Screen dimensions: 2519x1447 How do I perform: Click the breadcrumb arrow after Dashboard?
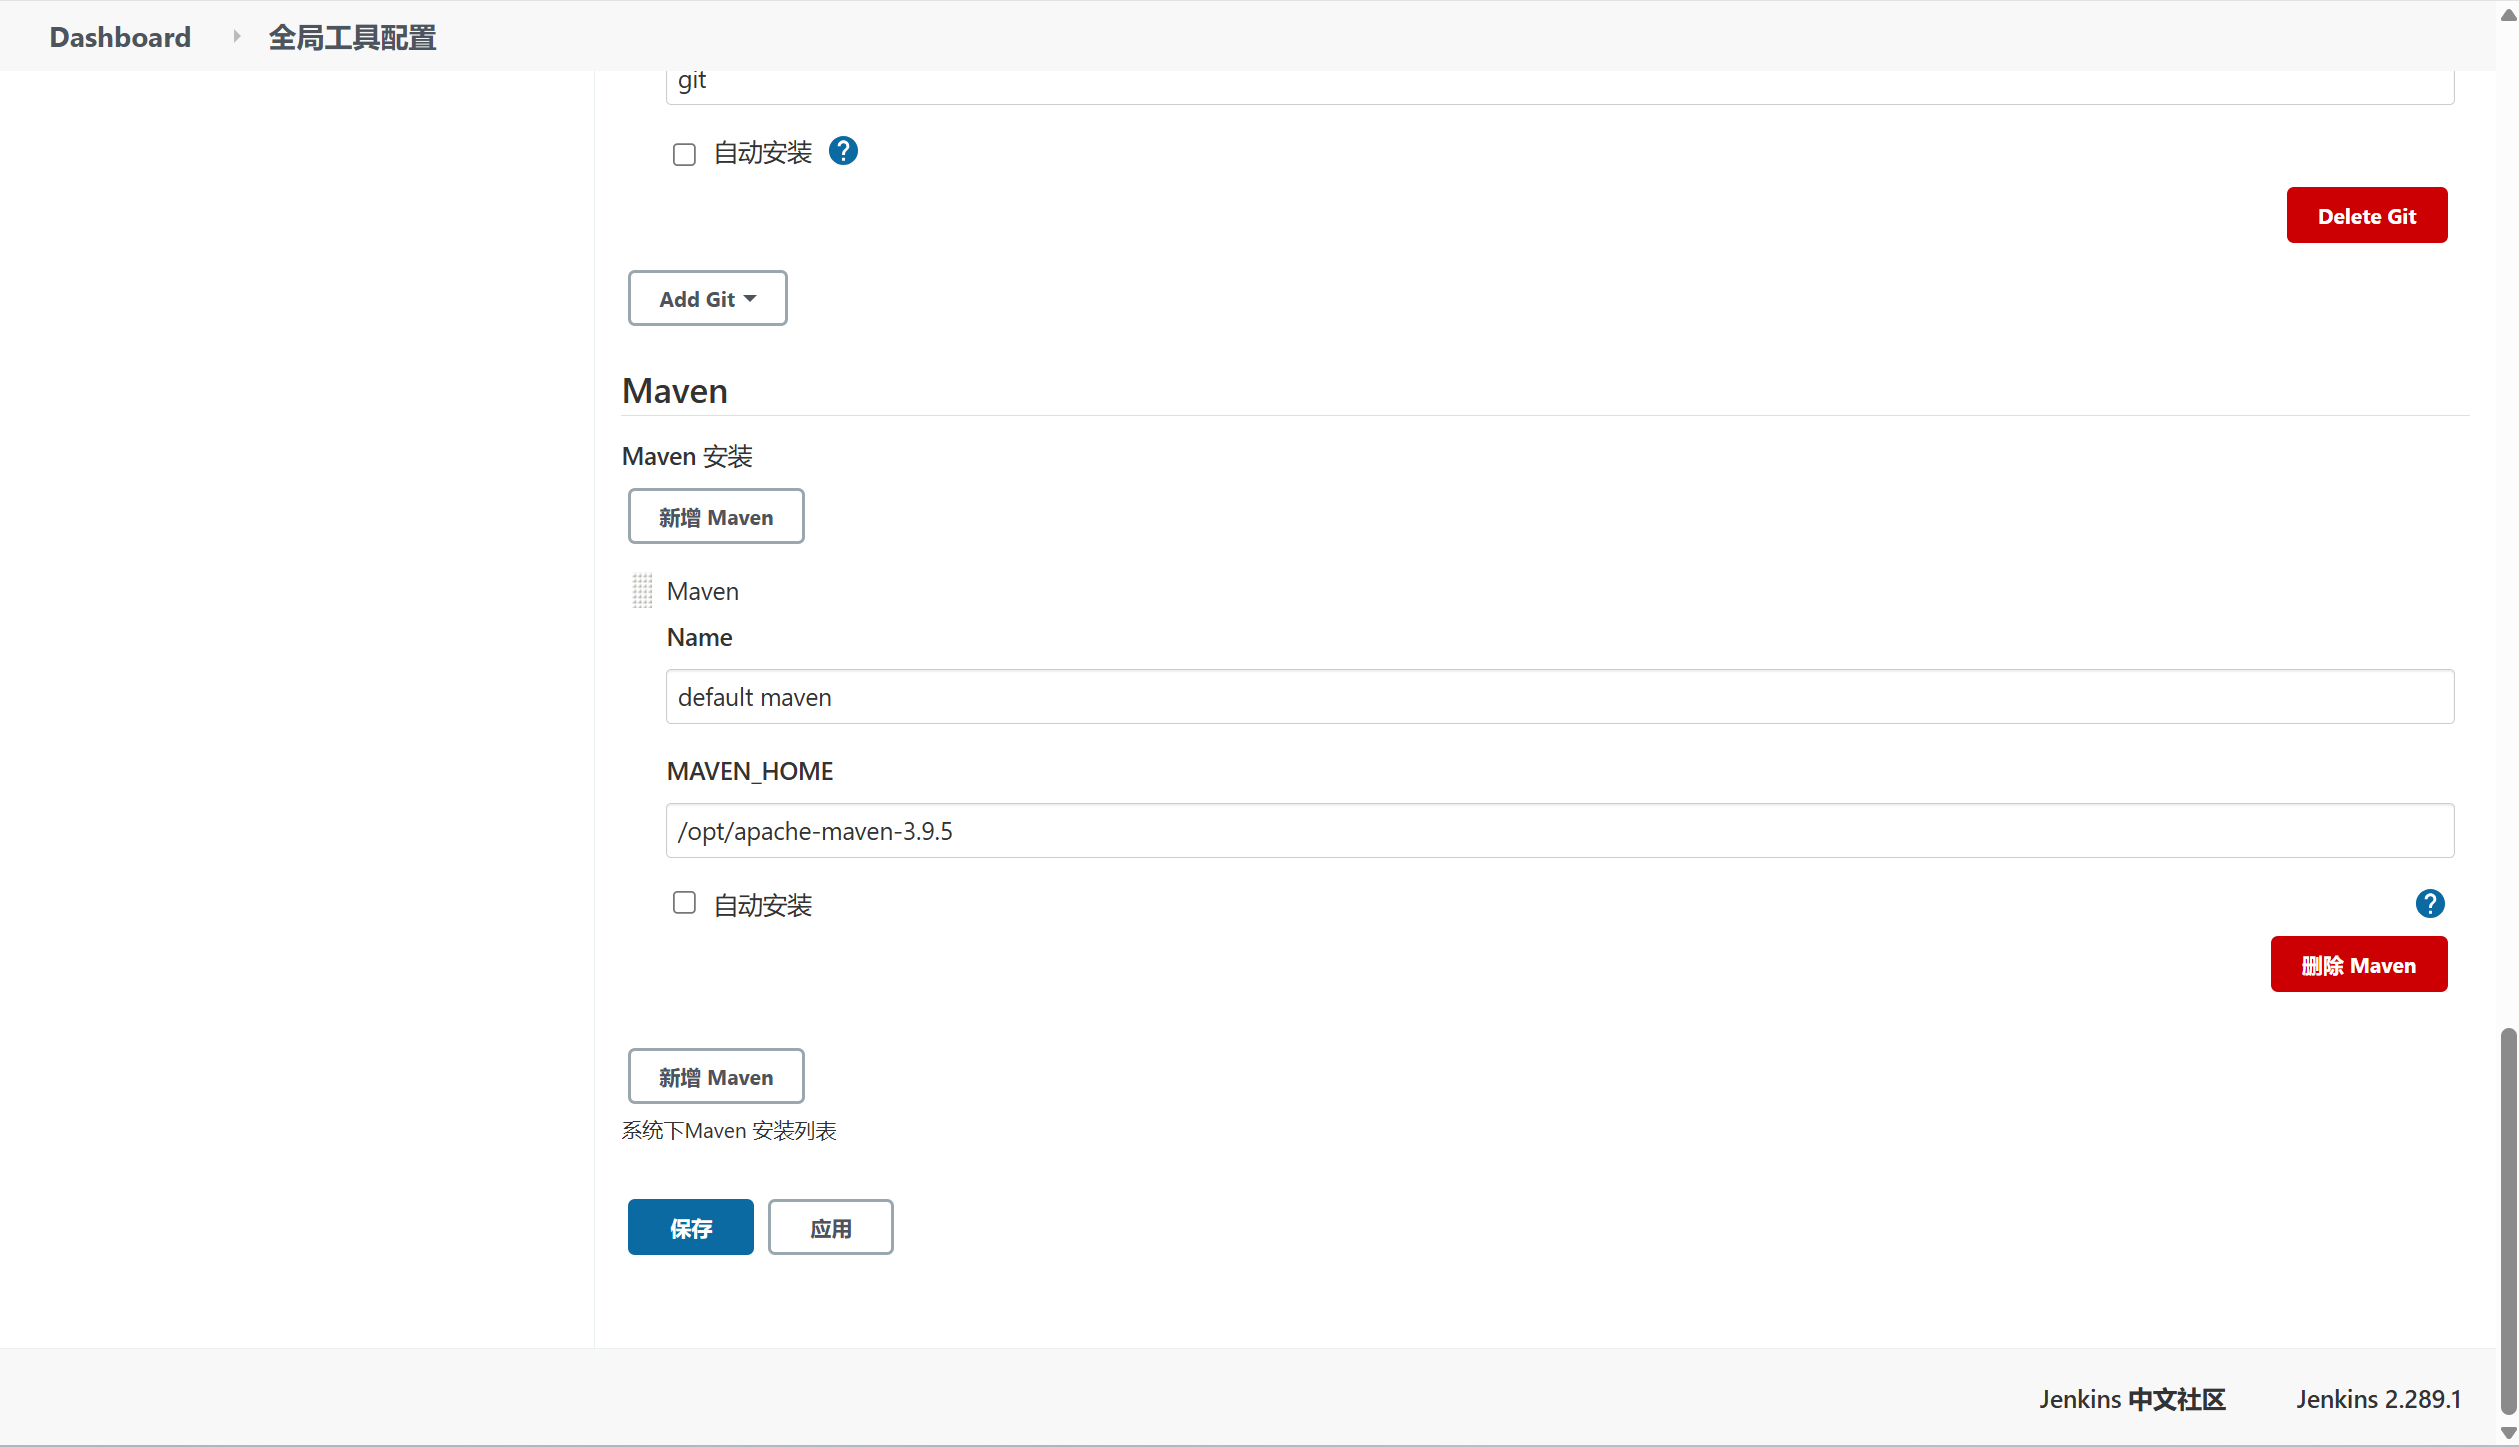click(x=237, y=37)
